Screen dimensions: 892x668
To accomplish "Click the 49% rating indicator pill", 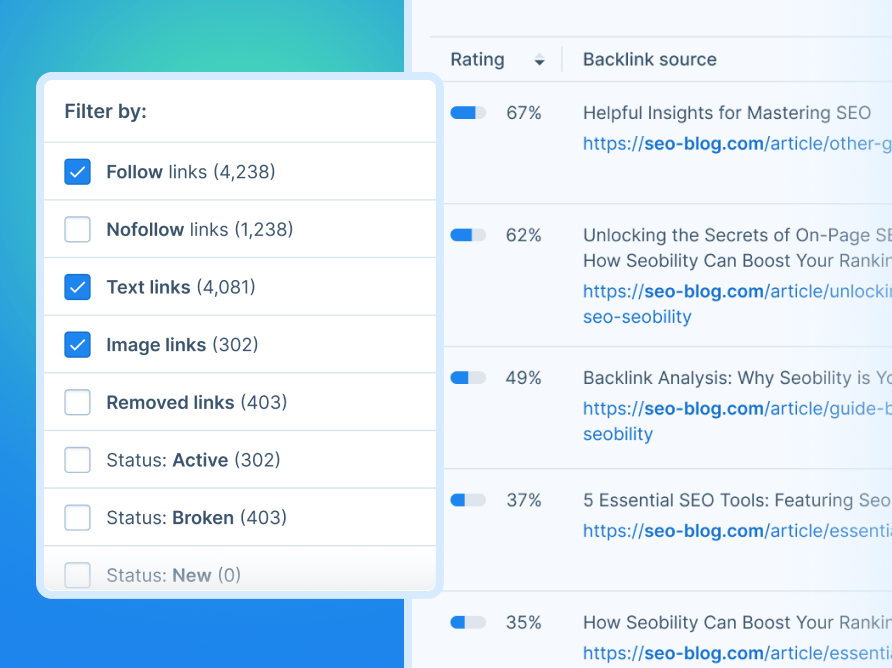I will click(x=467, y=378).
